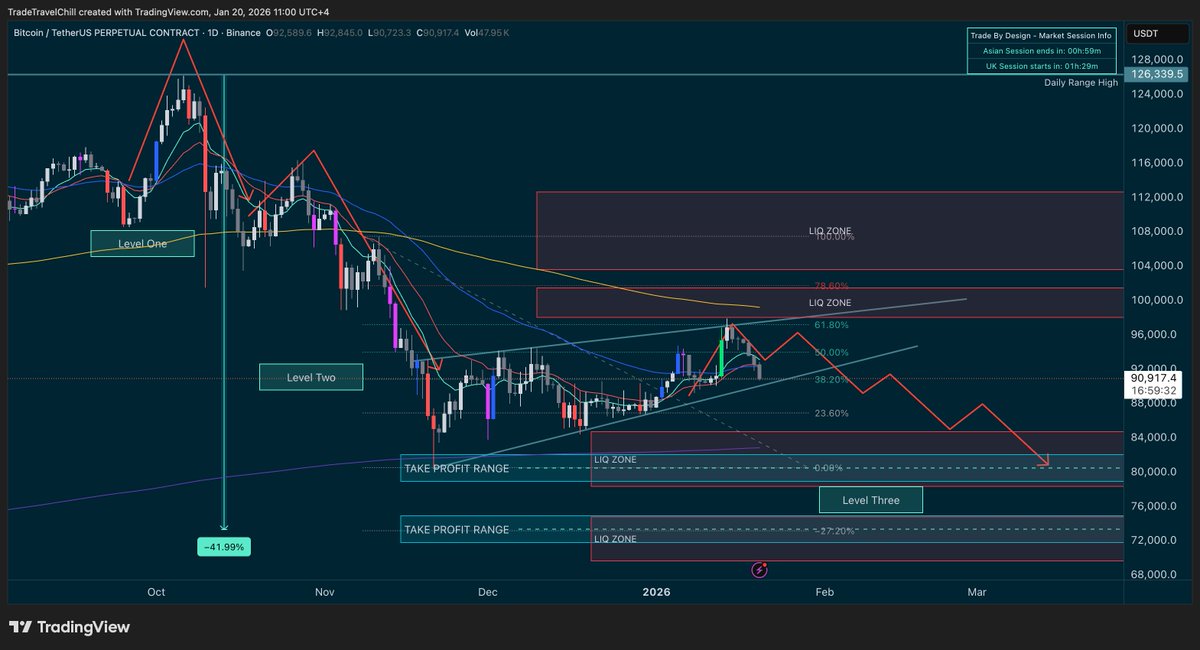Click the LIQ ZONE label under 78.60%
The image size is (1200, 650).
pos(830,302)
